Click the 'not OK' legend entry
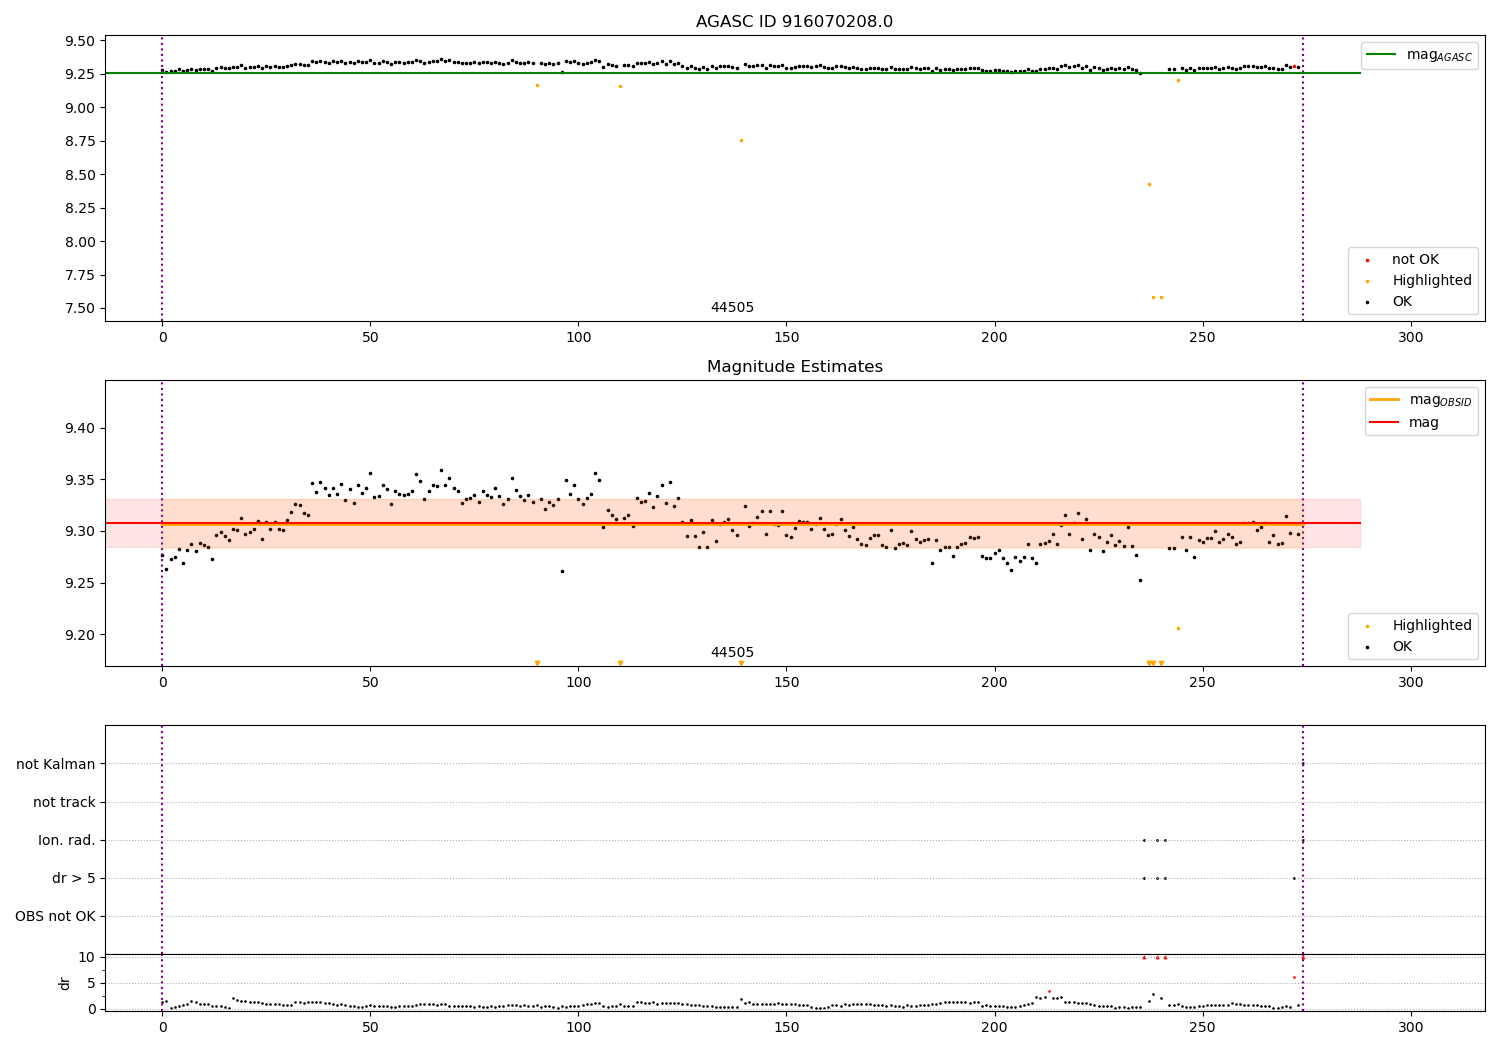Screen dimensions: 1500x1050 click(1415, 260)
